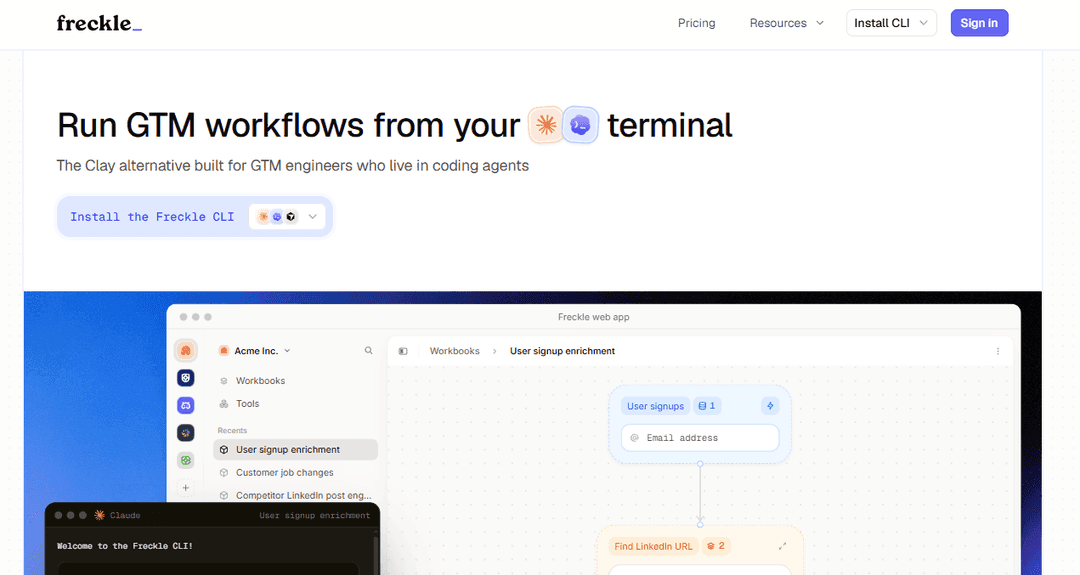Click the Email address field in User signups

[700, 438]
